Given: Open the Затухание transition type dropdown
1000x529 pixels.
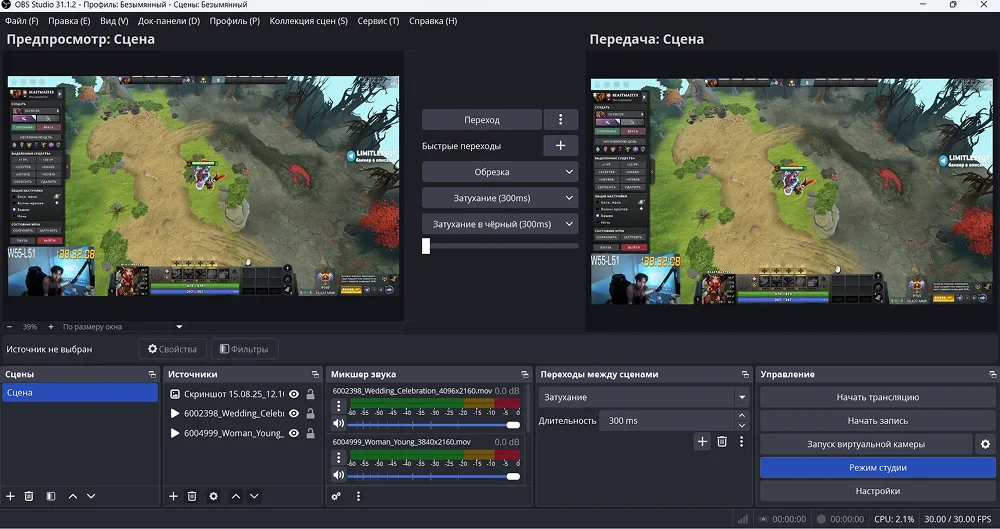Looking at the screenshot, I should pos(644,398).
